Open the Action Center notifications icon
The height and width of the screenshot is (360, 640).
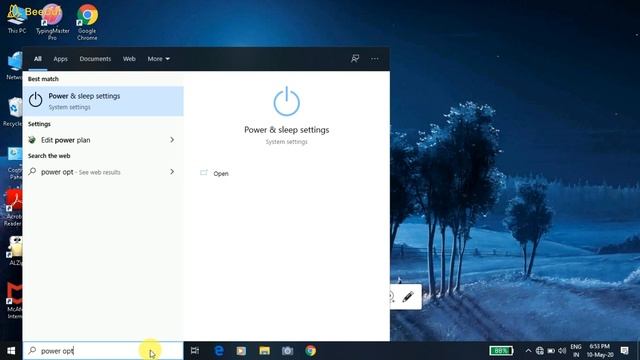click(624, 351)
